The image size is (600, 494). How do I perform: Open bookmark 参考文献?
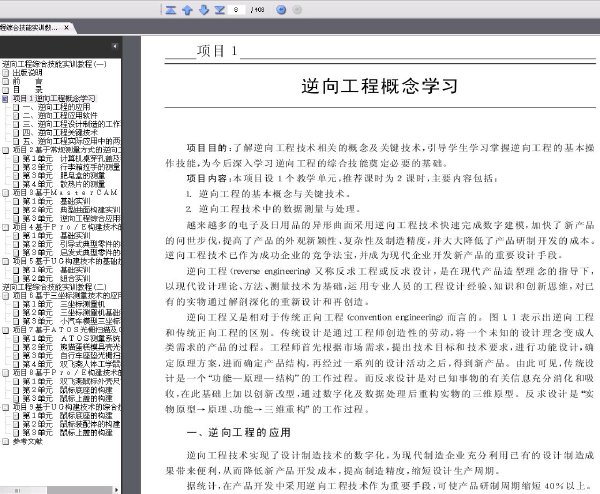point(27,442)
